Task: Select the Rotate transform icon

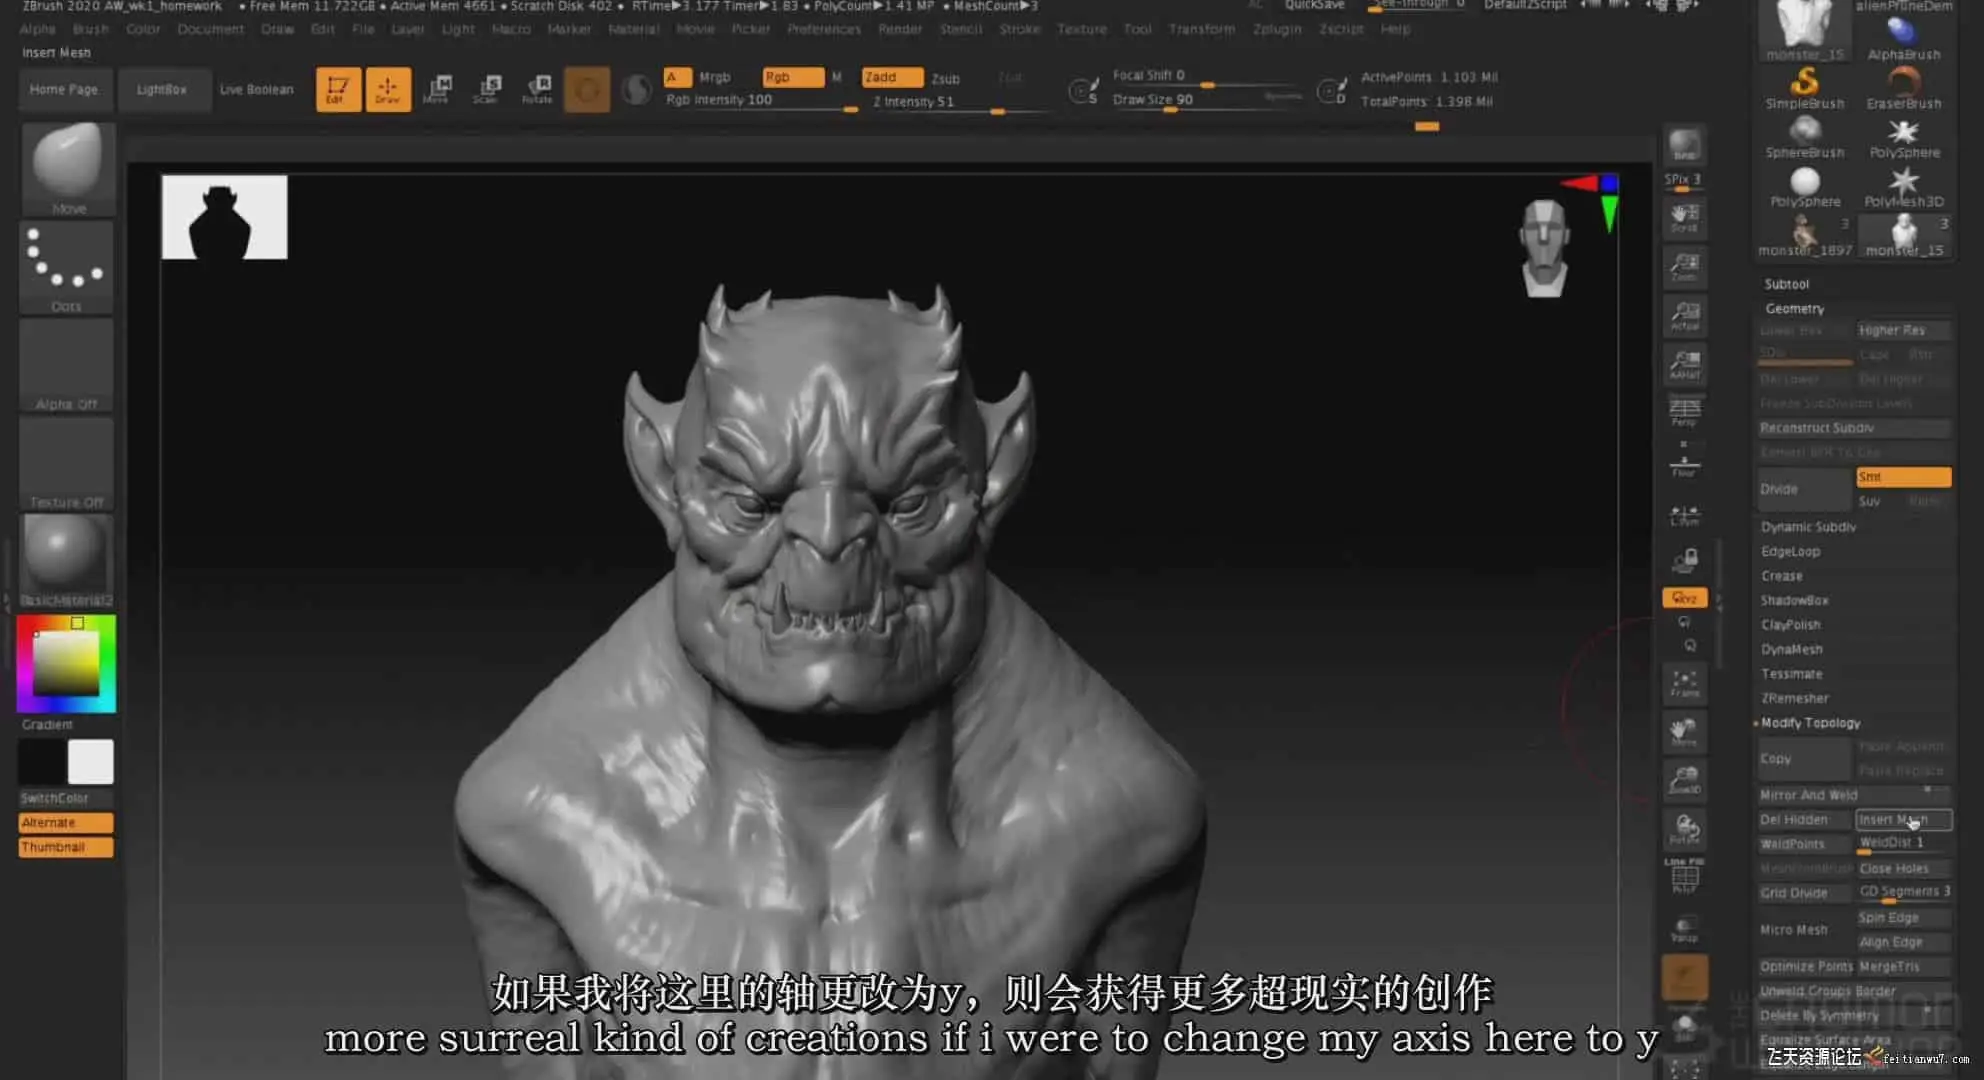Action: [537, 89]
